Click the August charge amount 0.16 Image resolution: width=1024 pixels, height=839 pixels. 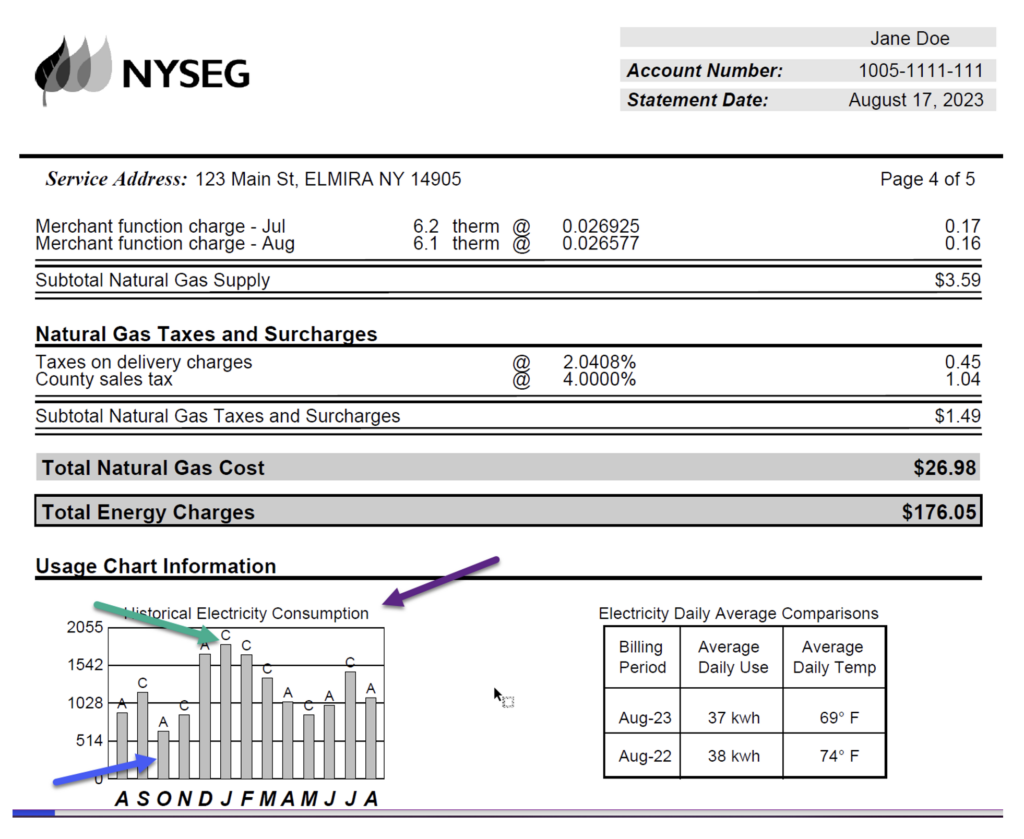tap(962, 244)
